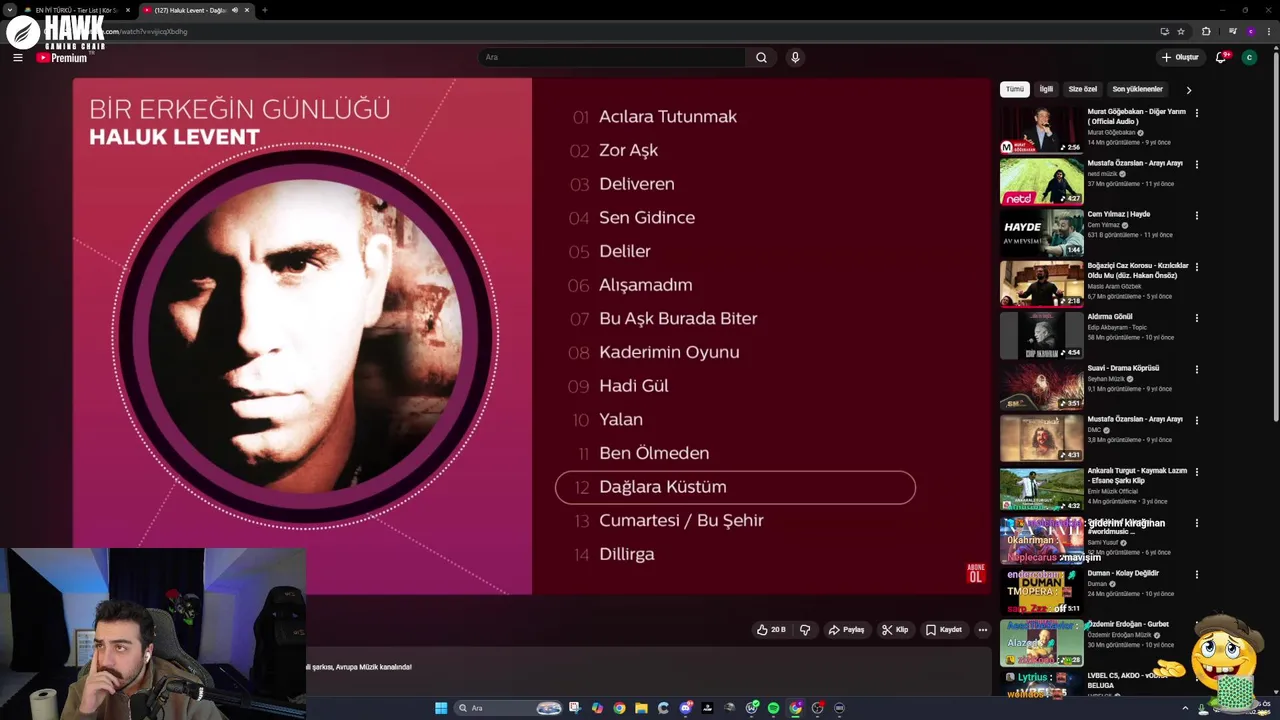The height and width of the screenshot is (720, 1280).
Task: Switch to EN İYİ TÜRKÜ Tier List tab
Action: (x=76, y=10)
